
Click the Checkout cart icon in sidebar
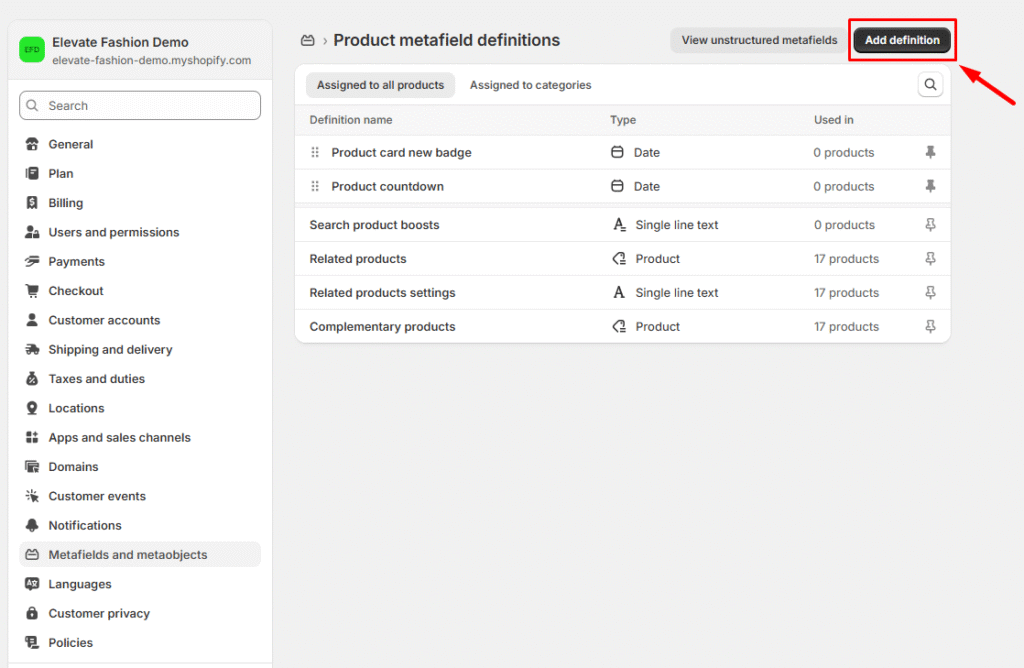pos(31,291)
